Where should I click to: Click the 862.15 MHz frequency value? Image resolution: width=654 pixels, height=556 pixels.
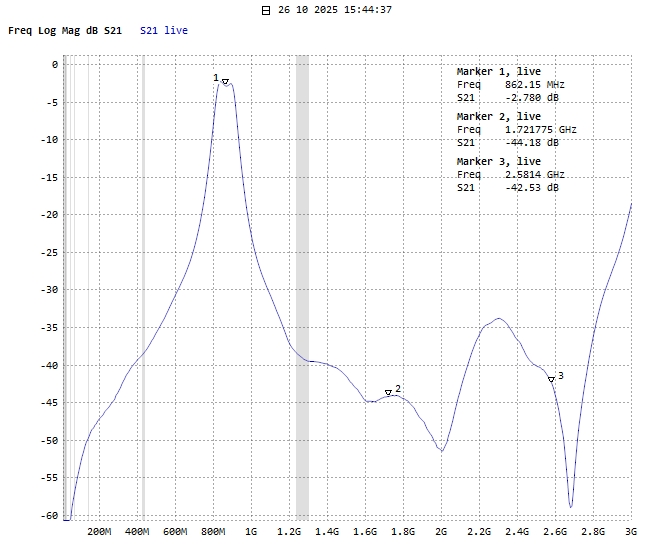[x=535, y=85]
